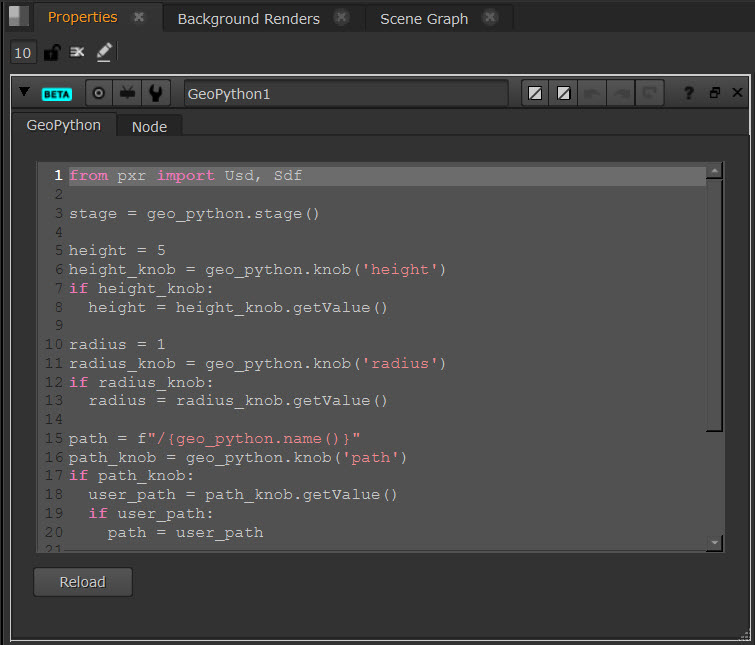Image resolution: width=755 pixels, height=645 pixels.
Task: Switch to the Node tab
Action: click(149, 126)
